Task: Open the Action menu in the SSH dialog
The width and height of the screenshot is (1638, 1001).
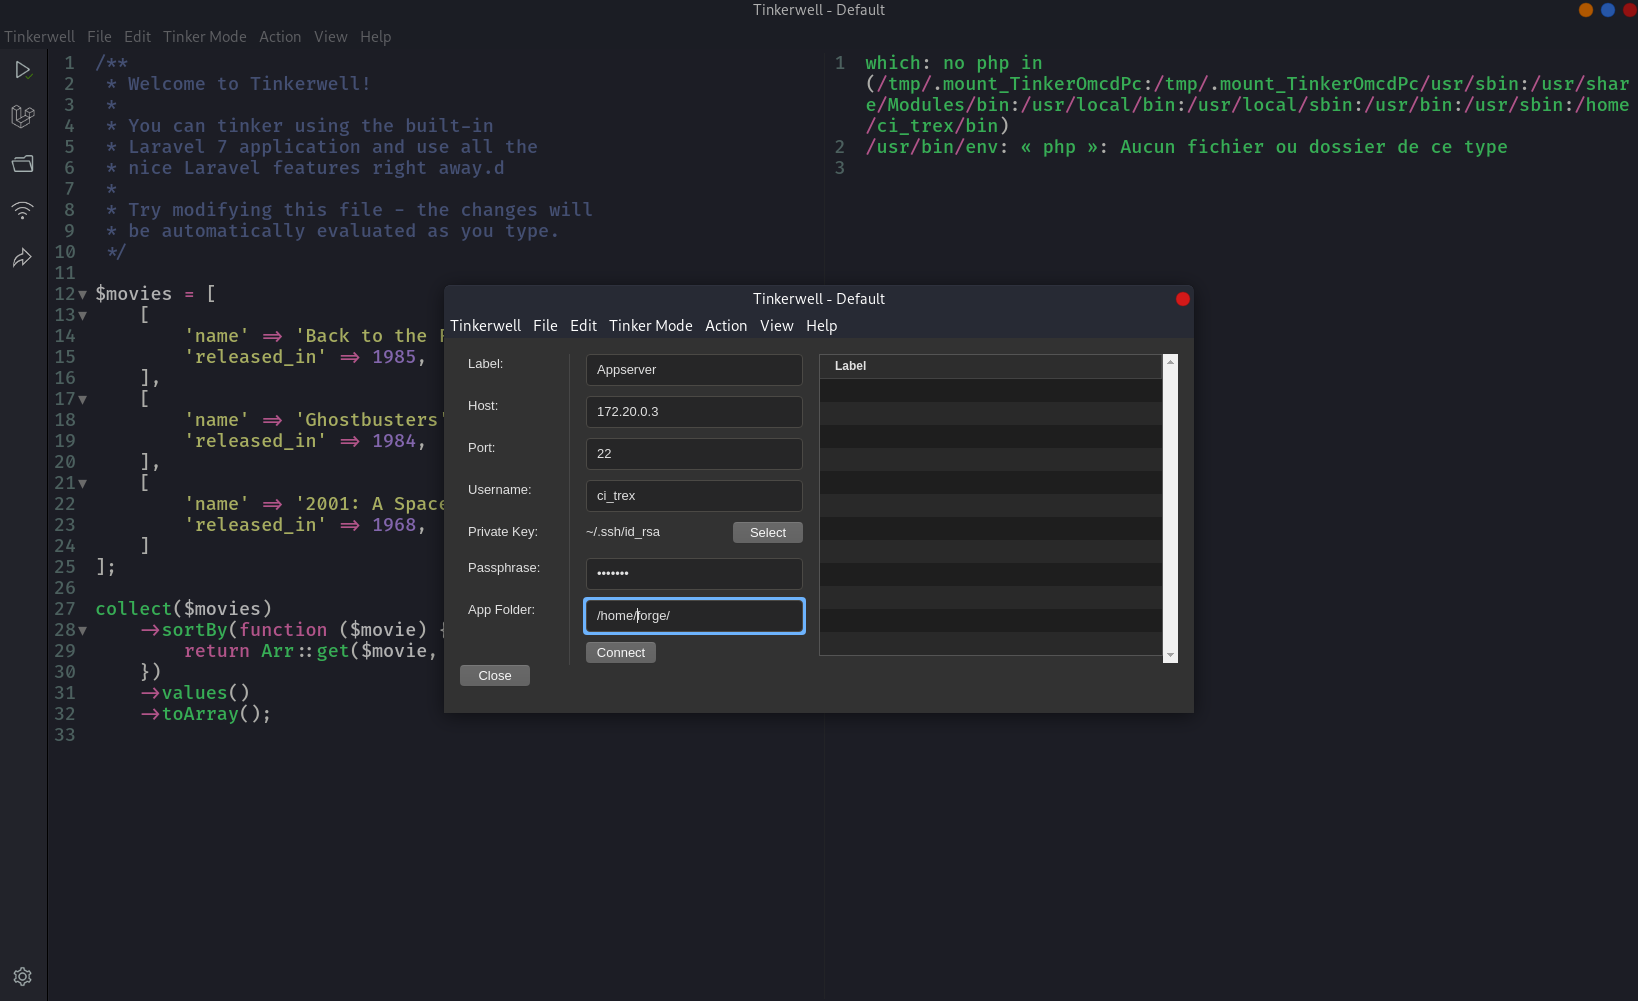Action: tap(726, 326)
